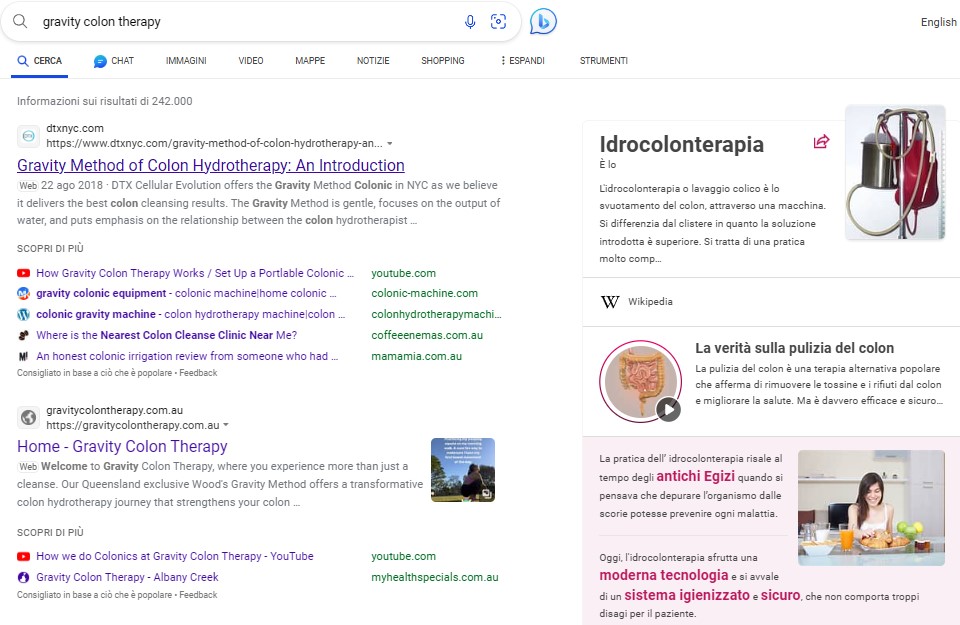
Task: Click YouTube icon beside How we do Colonics
Action: [23, 556]
